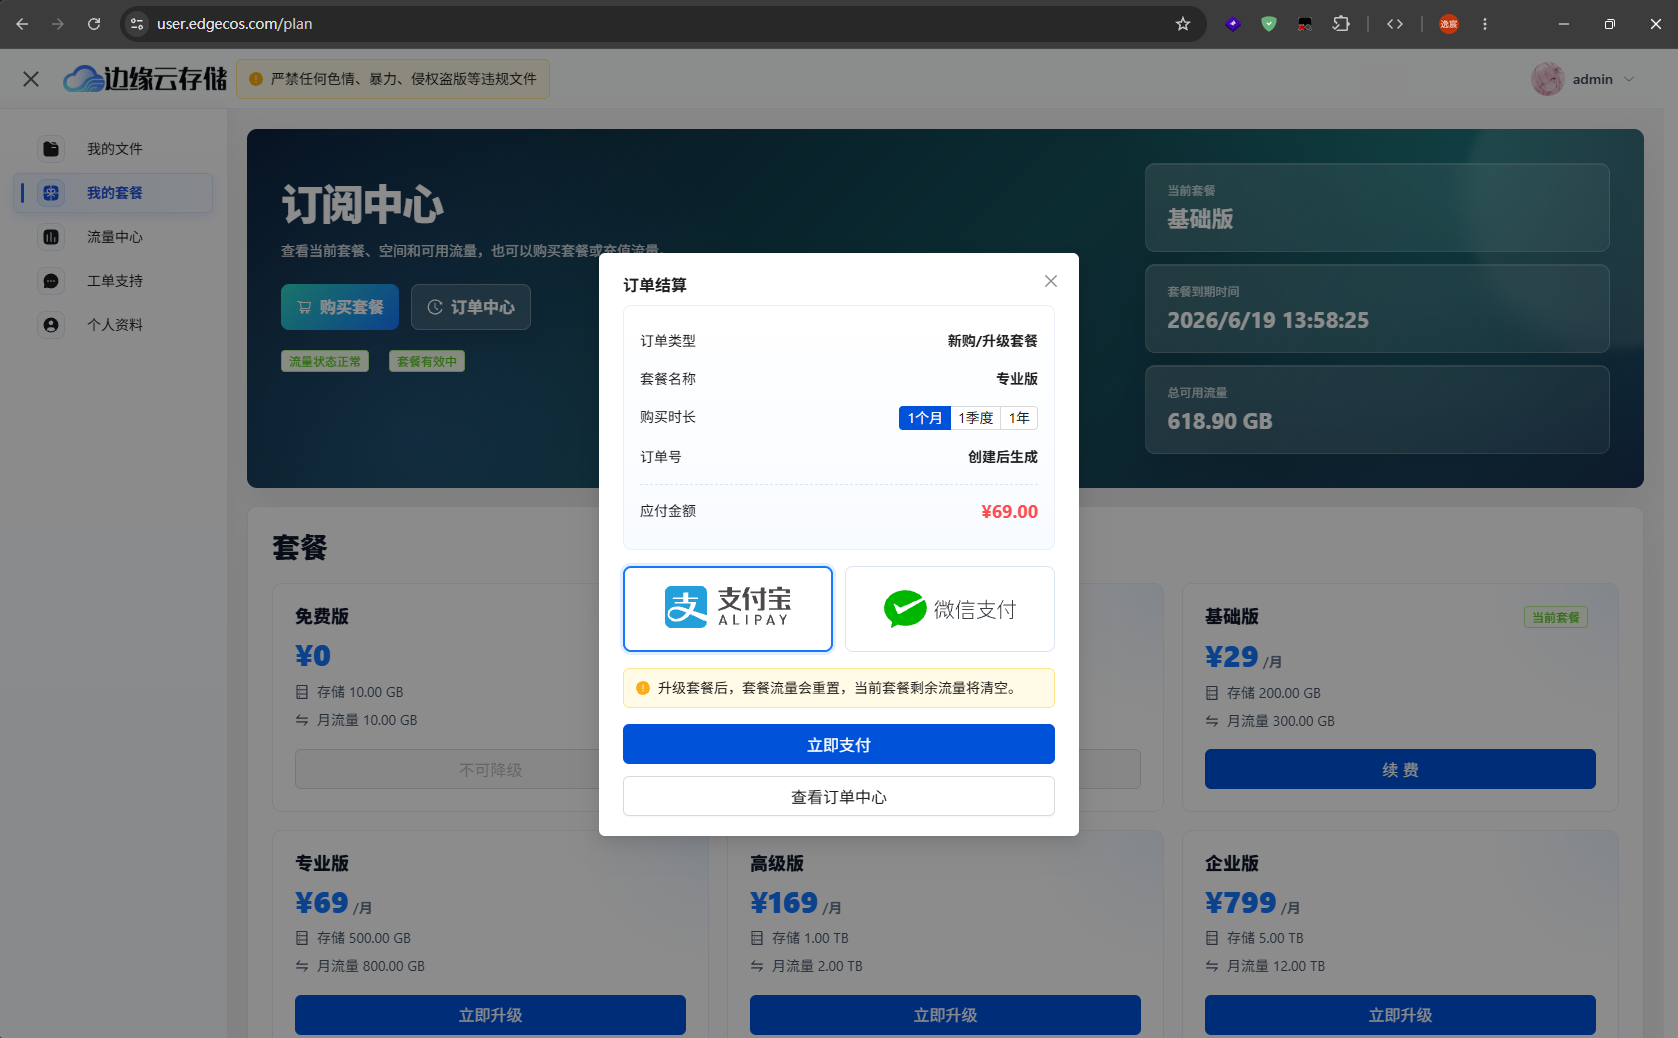Click the site info icon in address bar

(x=138, y=24)
